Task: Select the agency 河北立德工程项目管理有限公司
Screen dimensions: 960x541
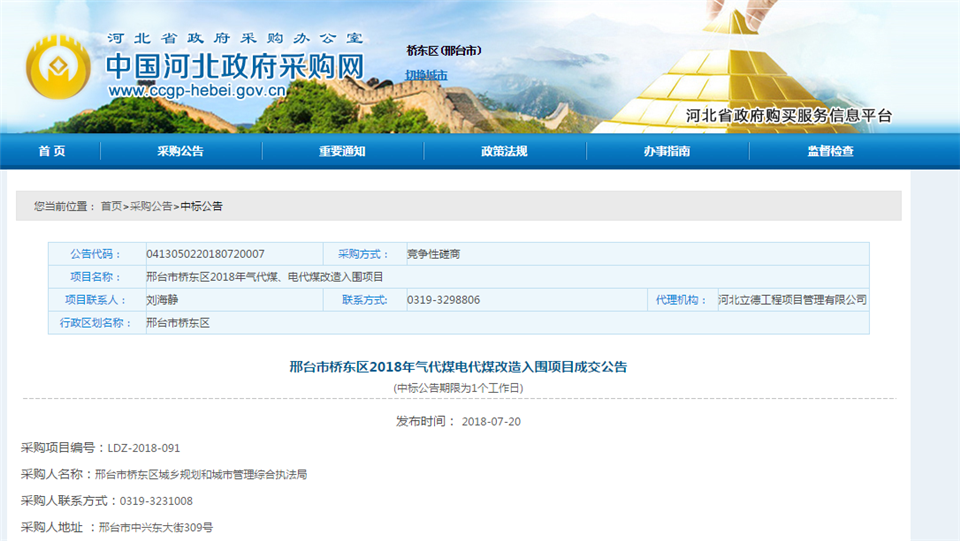Action: [x=793, y=300]
